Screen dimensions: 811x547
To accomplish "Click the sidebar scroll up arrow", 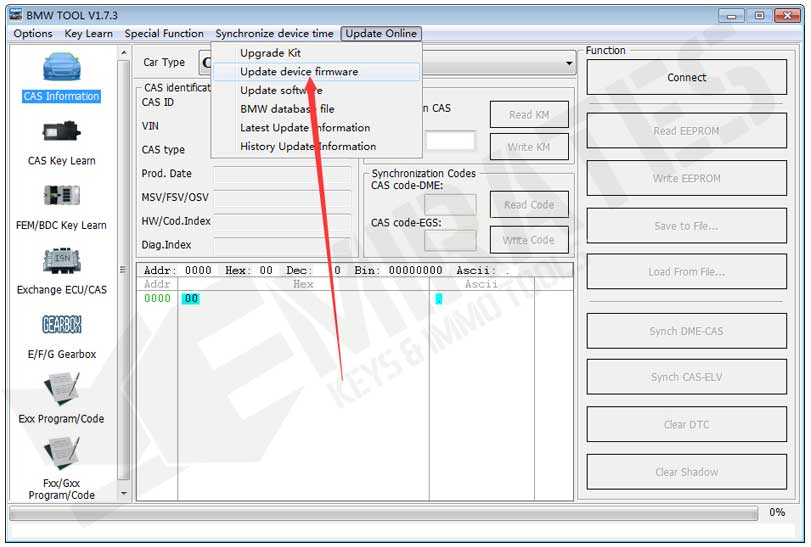I will pos(123,53).
